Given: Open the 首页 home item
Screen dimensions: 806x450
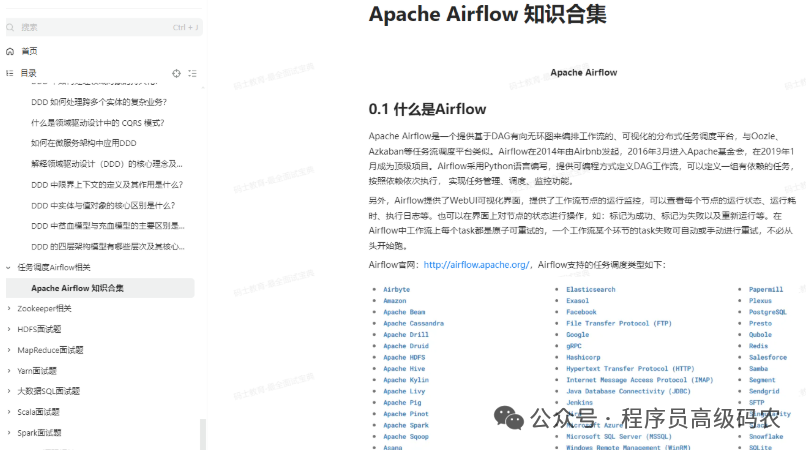Looking at the screenshot, I should tap(29, 51).
